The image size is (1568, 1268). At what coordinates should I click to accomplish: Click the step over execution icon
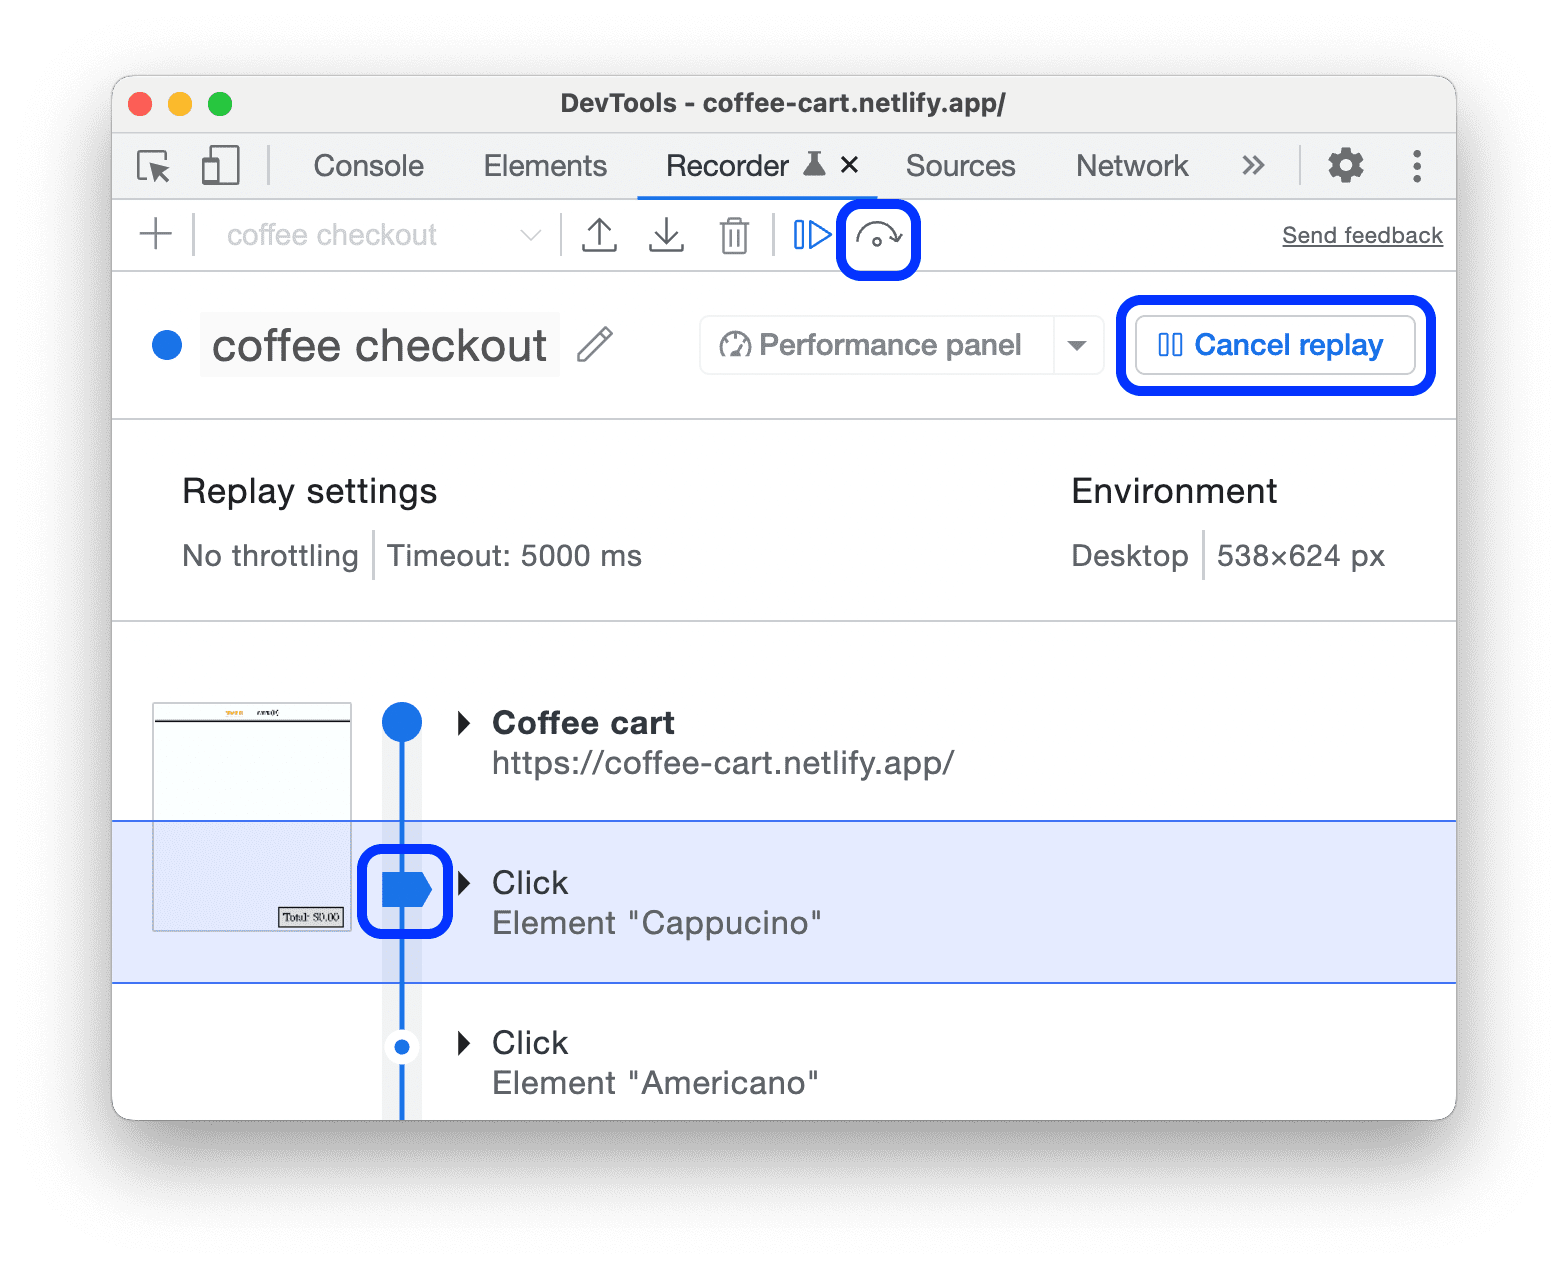pyautogui.click(x=878, y=238)
